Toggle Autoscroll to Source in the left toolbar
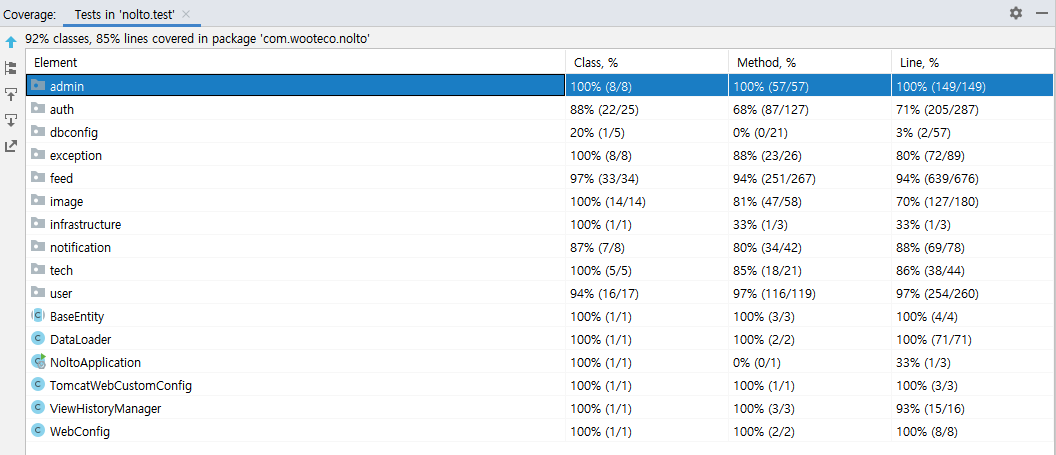 click(x=11, y=94)
